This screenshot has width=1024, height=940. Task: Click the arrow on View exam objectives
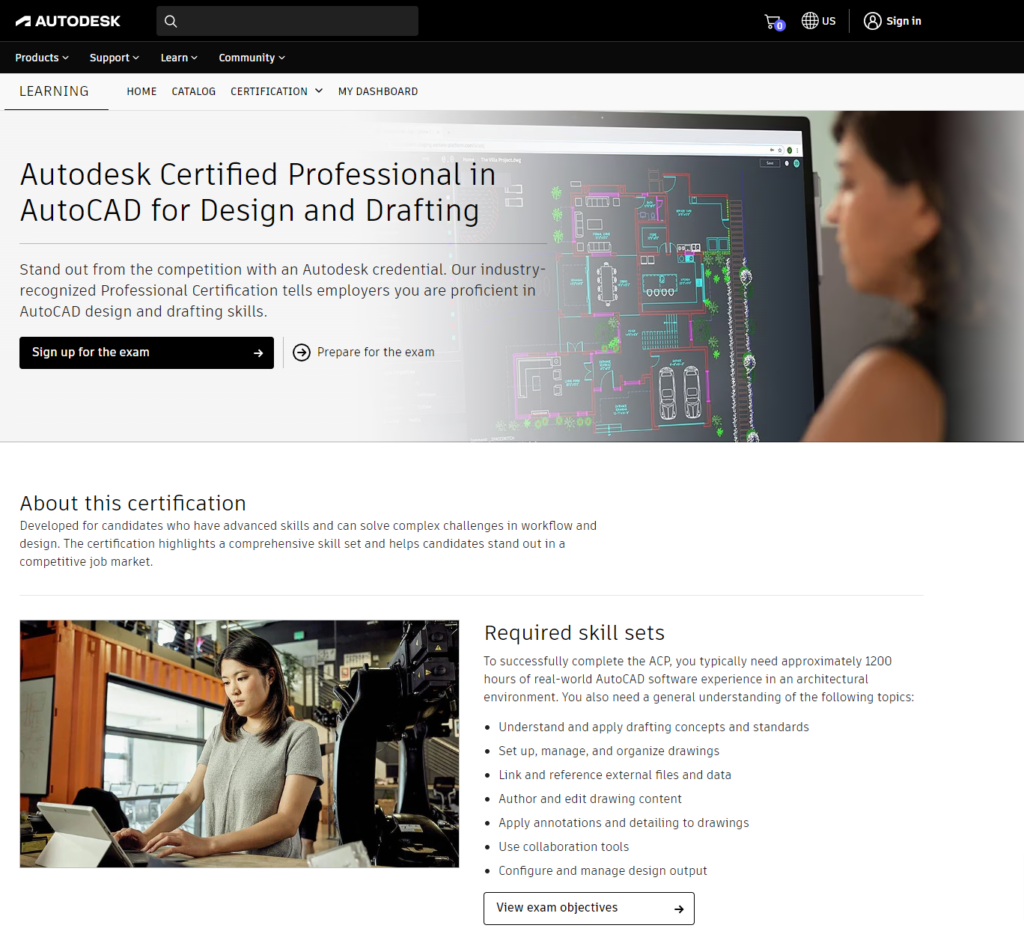click(677, 908)
